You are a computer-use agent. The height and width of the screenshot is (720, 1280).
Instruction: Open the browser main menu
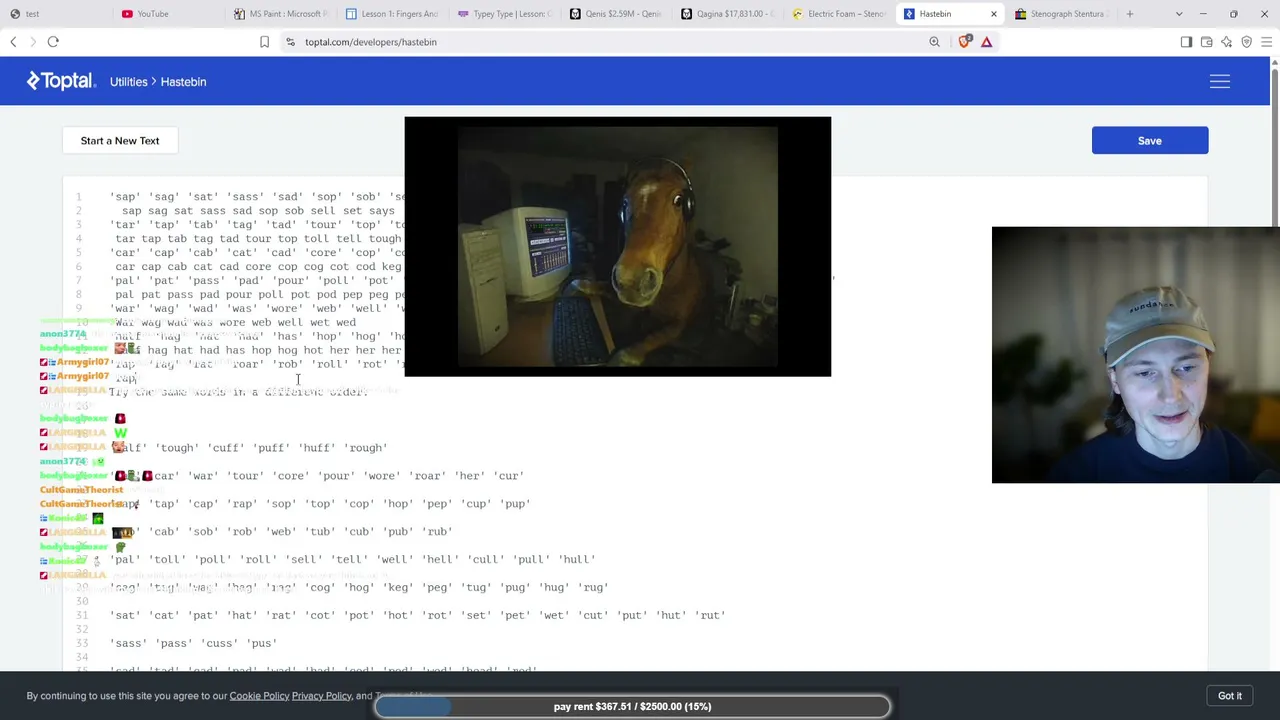coord(1266,42)
